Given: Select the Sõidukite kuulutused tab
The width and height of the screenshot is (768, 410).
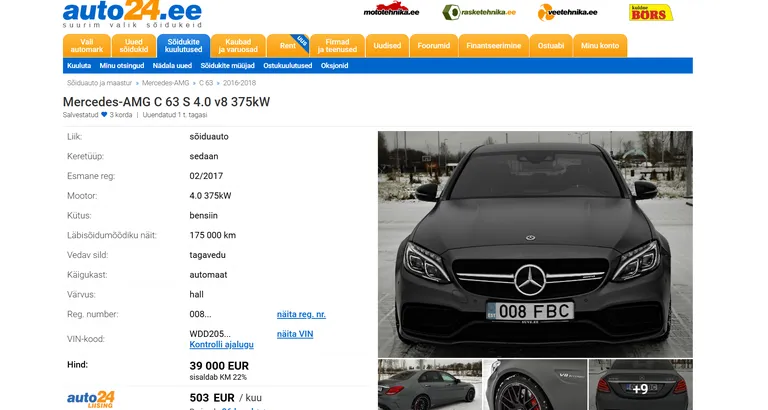Looking at the screenshot, I should [x=183, y=46].
